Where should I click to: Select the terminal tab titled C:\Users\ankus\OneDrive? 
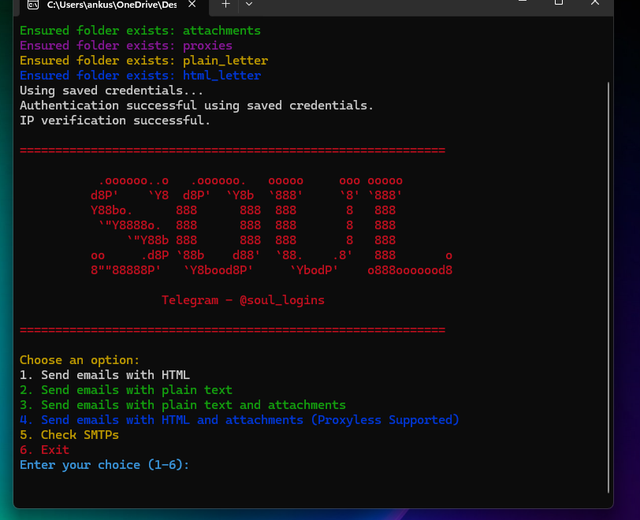pos(112,5)
